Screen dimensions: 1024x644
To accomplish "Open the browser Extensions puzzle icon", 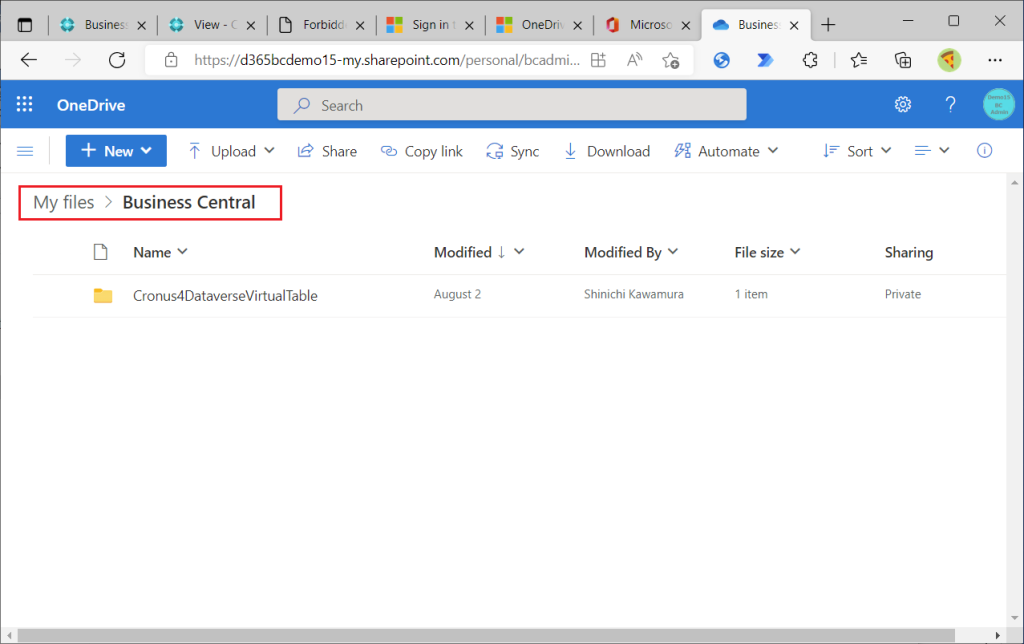I will [810, 60].
